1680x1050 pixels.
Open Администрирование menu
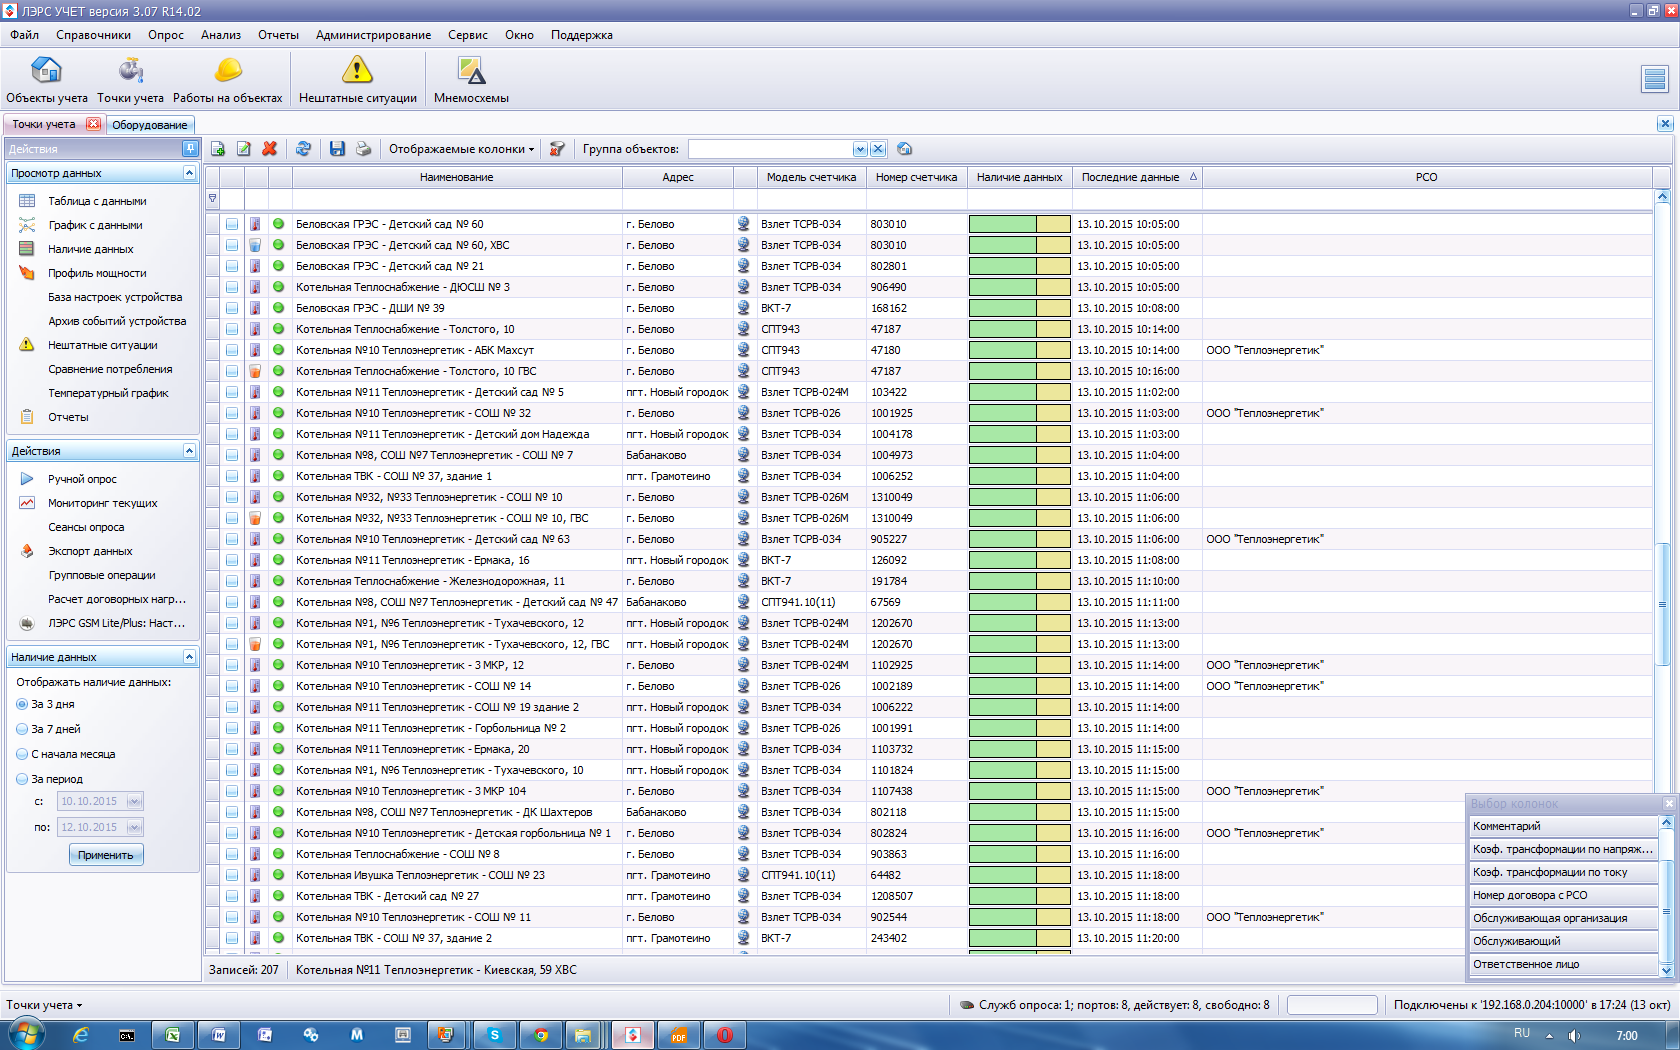click(x=373, y=35)
